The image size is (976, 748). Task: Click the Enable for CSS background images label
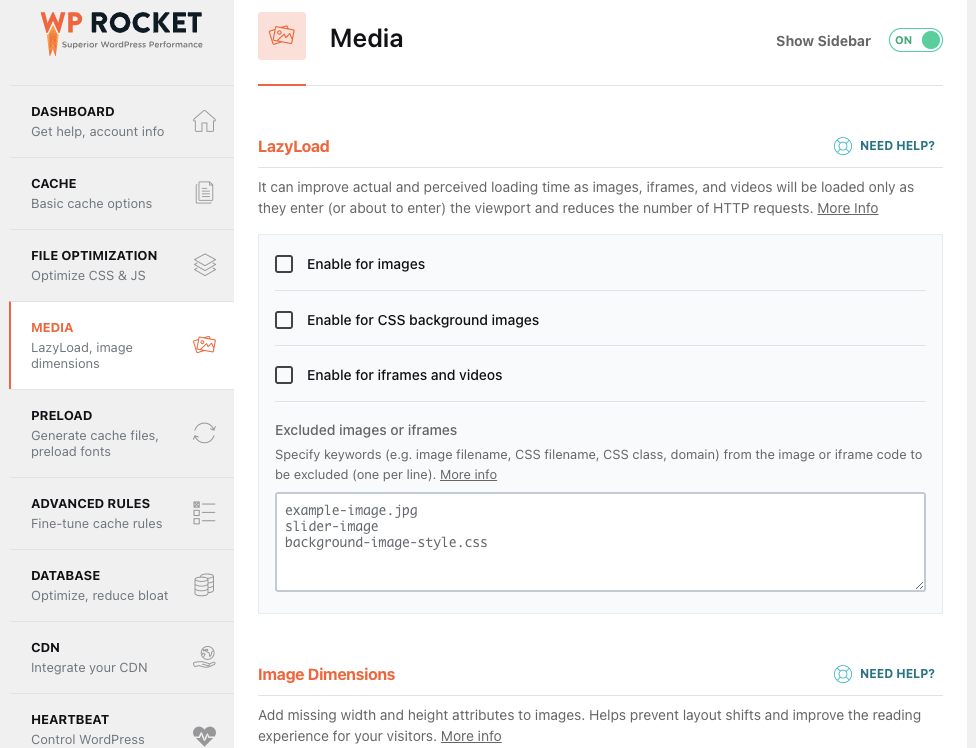pos(423,320)
